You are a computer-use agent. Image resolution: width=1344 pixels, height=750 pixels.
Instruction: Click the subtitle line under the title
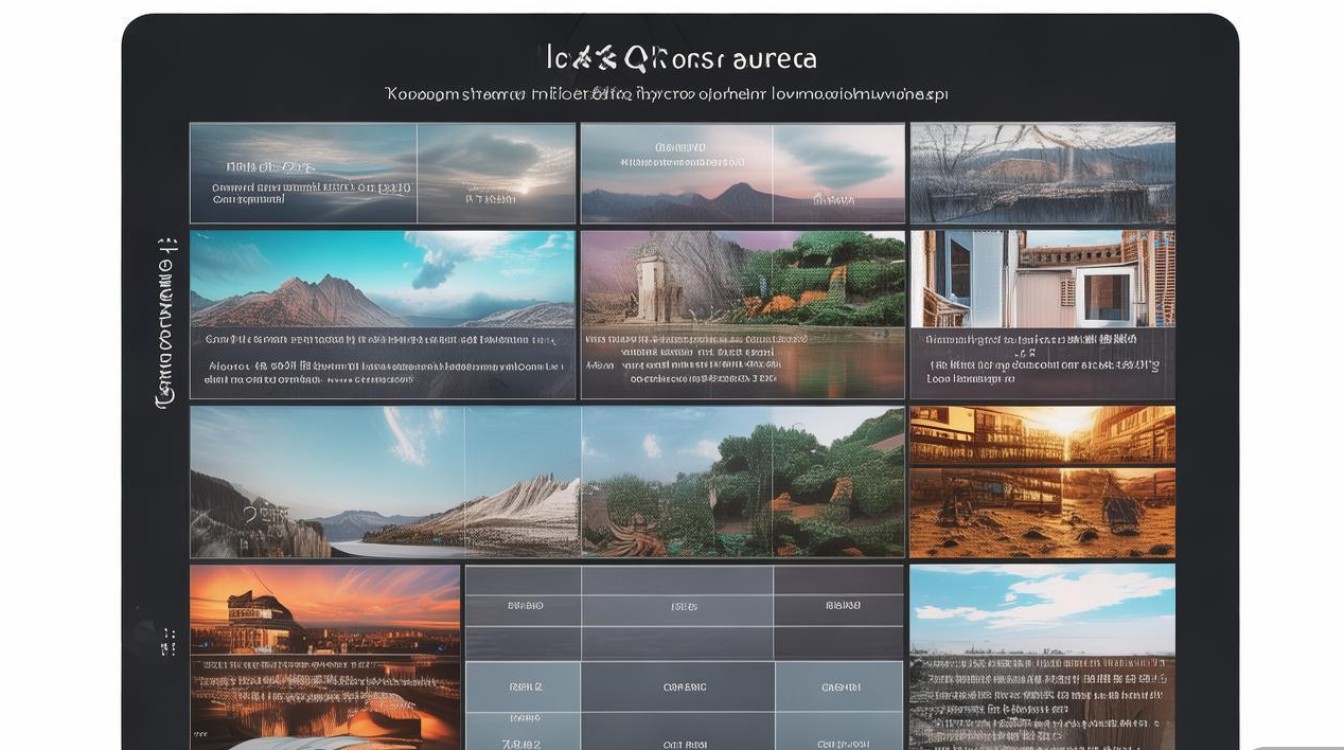click(x=666, y=95)
